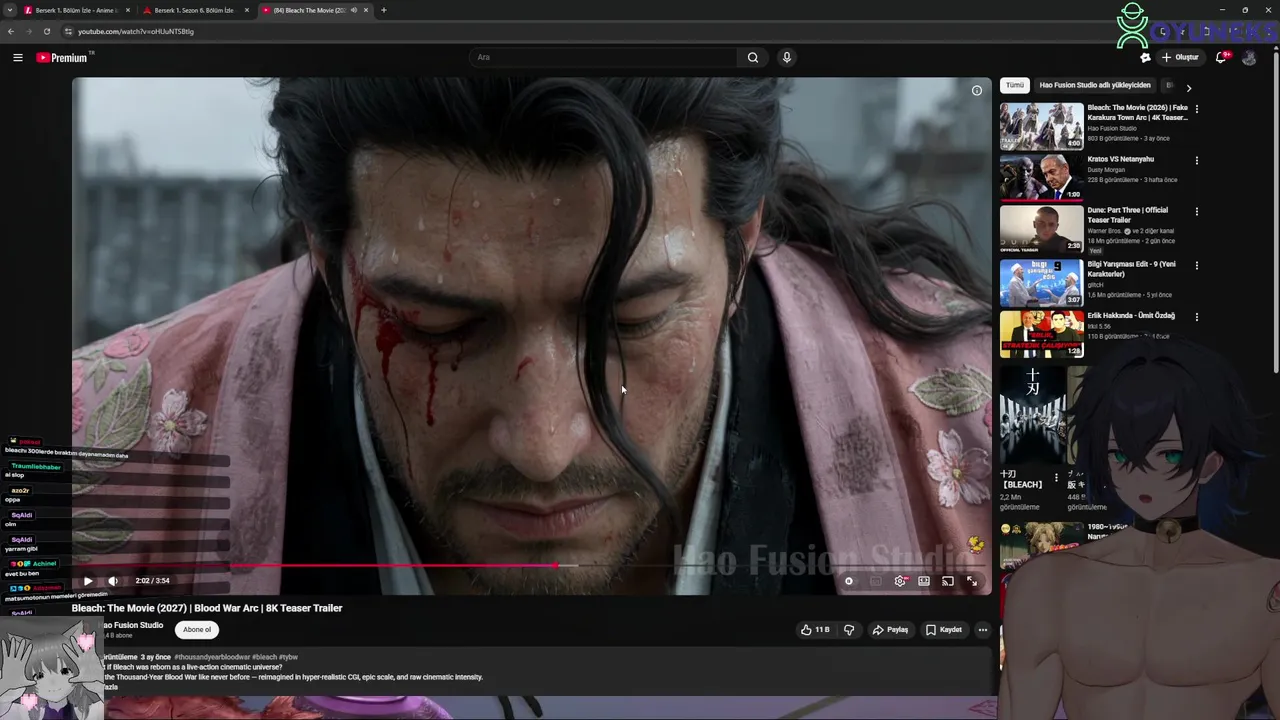The height and width of the screenshot is (720, 1280).
Task: Open the options menu for the Karakura Town Arc video
Action: 1196,109
